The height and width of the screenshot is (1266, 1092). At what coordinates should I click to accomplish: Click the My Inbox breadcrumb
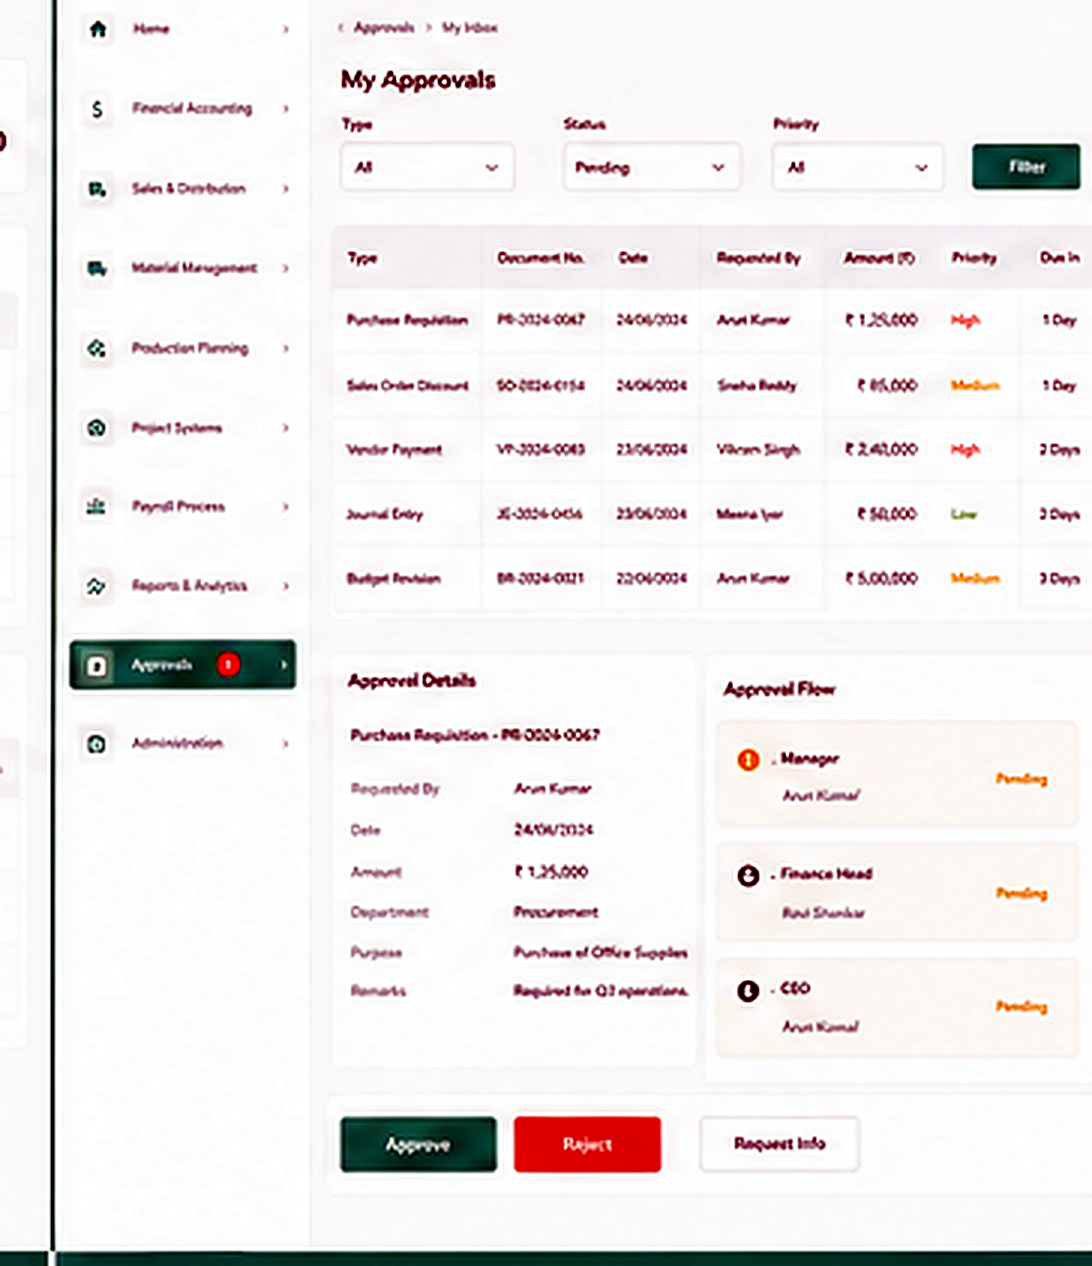(x=470, y=28)
